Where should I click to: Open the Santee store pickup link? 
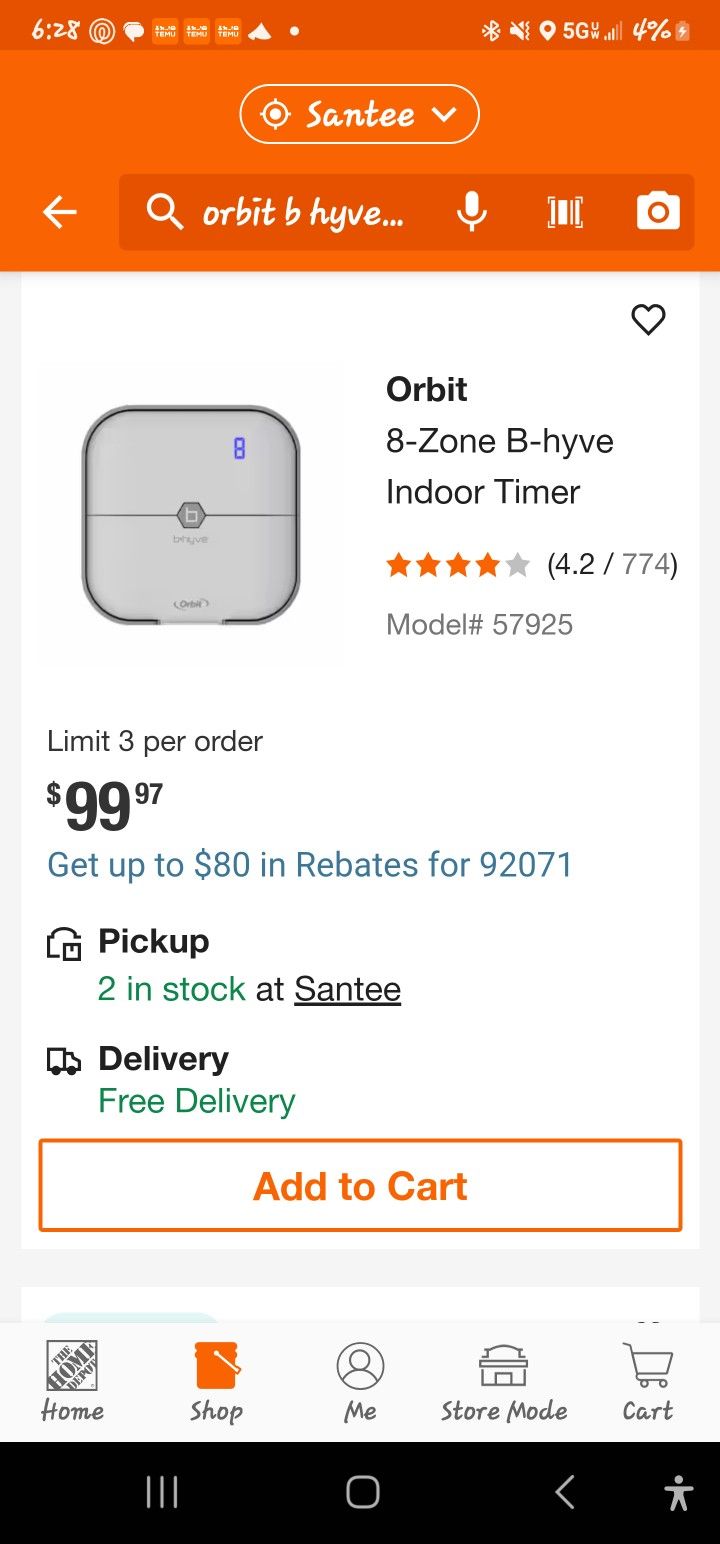point(347,989)
